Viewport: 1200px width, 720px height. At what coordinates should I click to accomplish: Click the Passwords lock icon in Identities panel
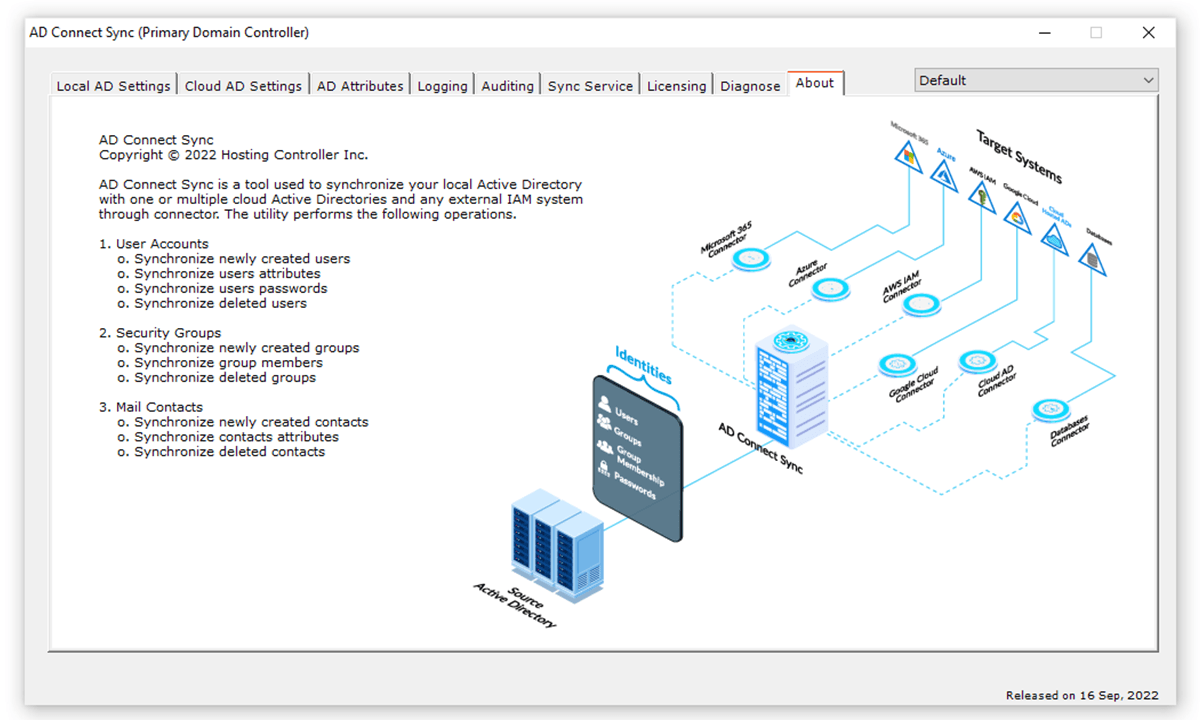point(603,469)
